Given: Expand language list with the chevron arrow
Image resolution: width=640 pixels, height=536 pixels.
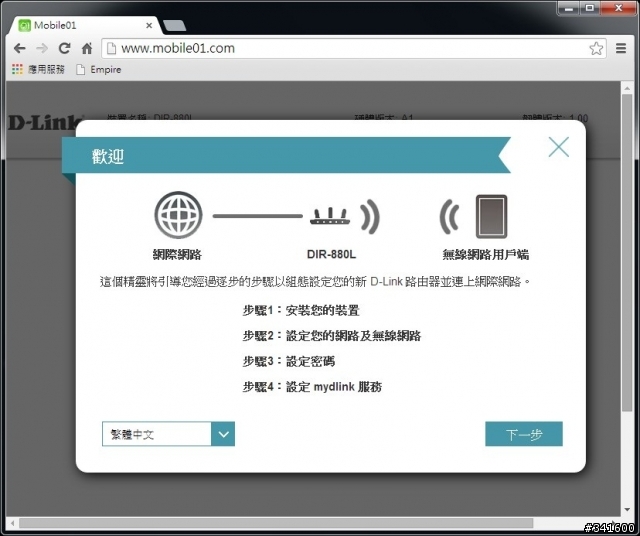Looking at the screenshot, I should click(x=223, y=434).
